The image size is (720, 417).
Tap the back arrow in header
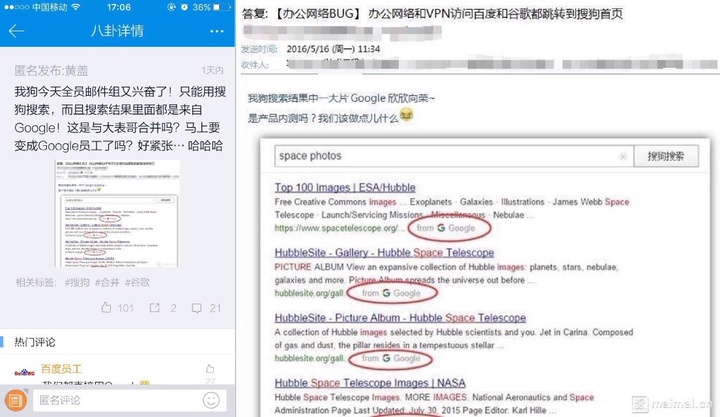[16, 31]
